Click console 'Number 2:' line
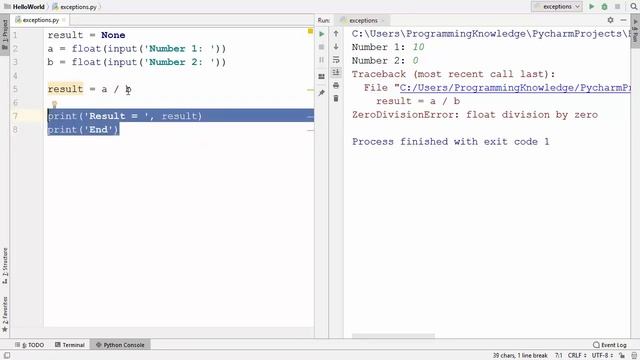The image size is (640, 360). [x=385, y=61]
